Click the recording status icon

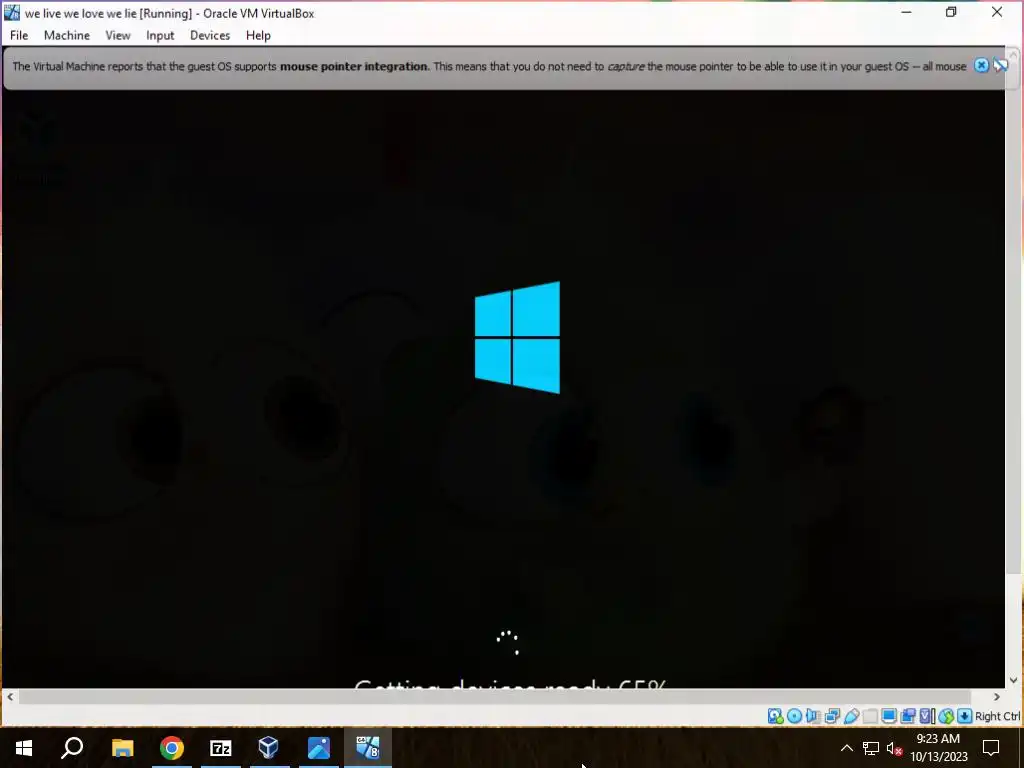908,716
